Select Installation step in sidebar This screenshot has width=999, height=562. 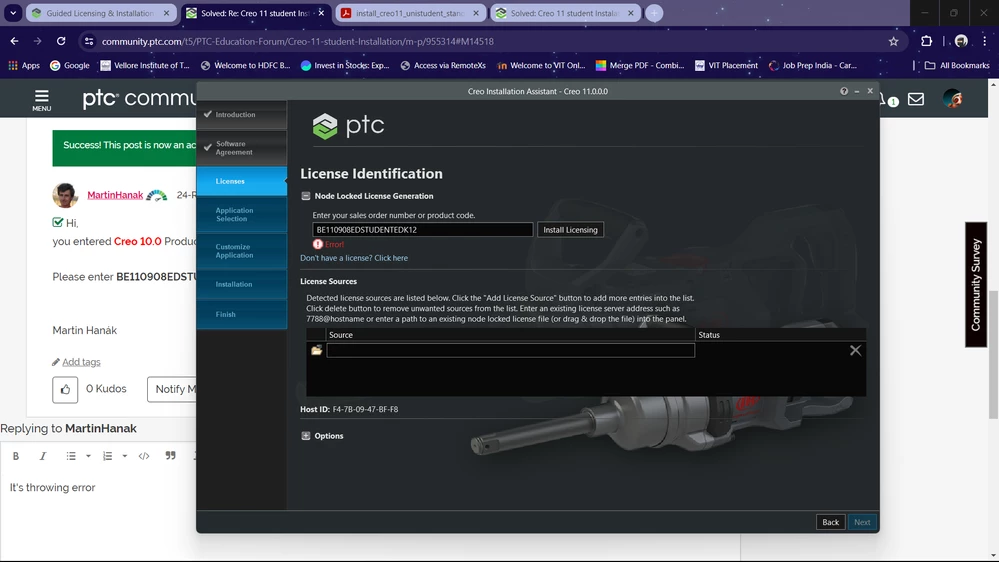click(x=241, y=284)
